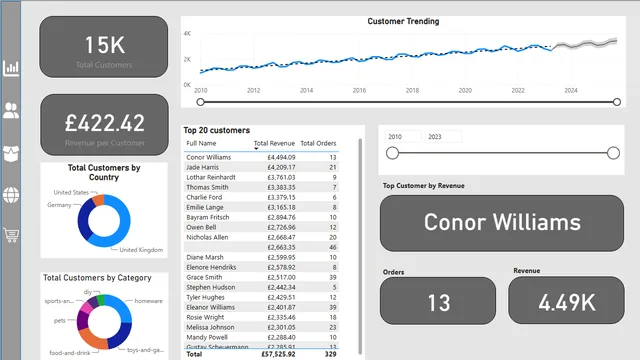The width and height of the screenshot is (640, 360).
Task: Click the sort arrow under Total Revenue
Action: click(256, 149)
